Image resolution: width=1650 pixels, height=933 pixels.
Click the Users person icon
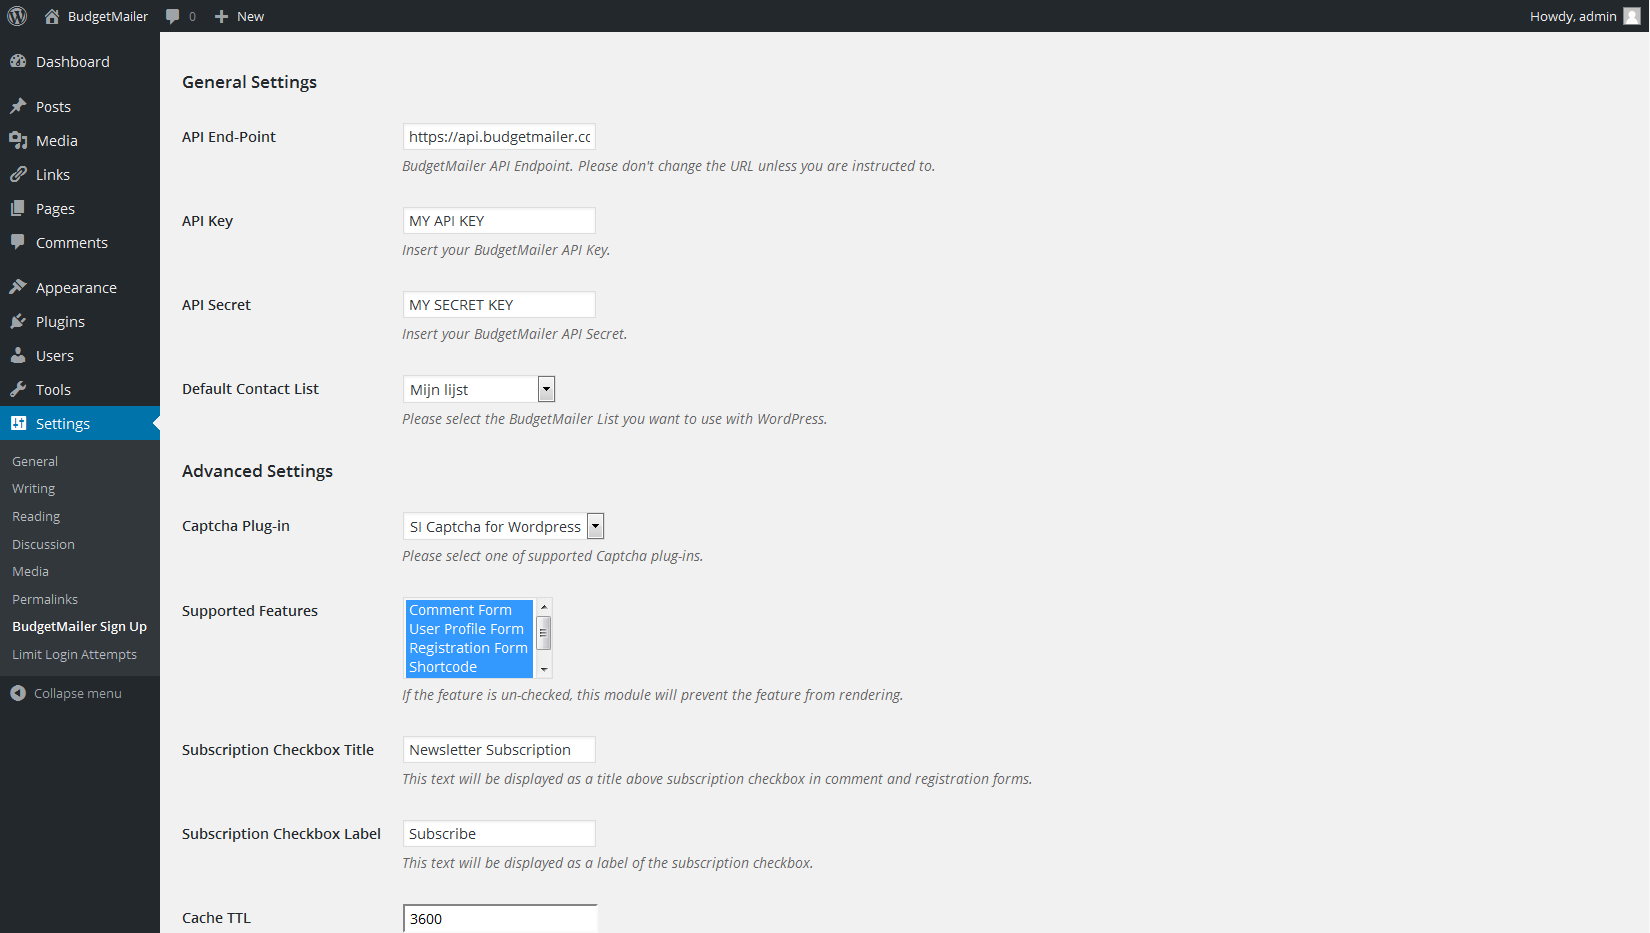click(x=18, y=355)
